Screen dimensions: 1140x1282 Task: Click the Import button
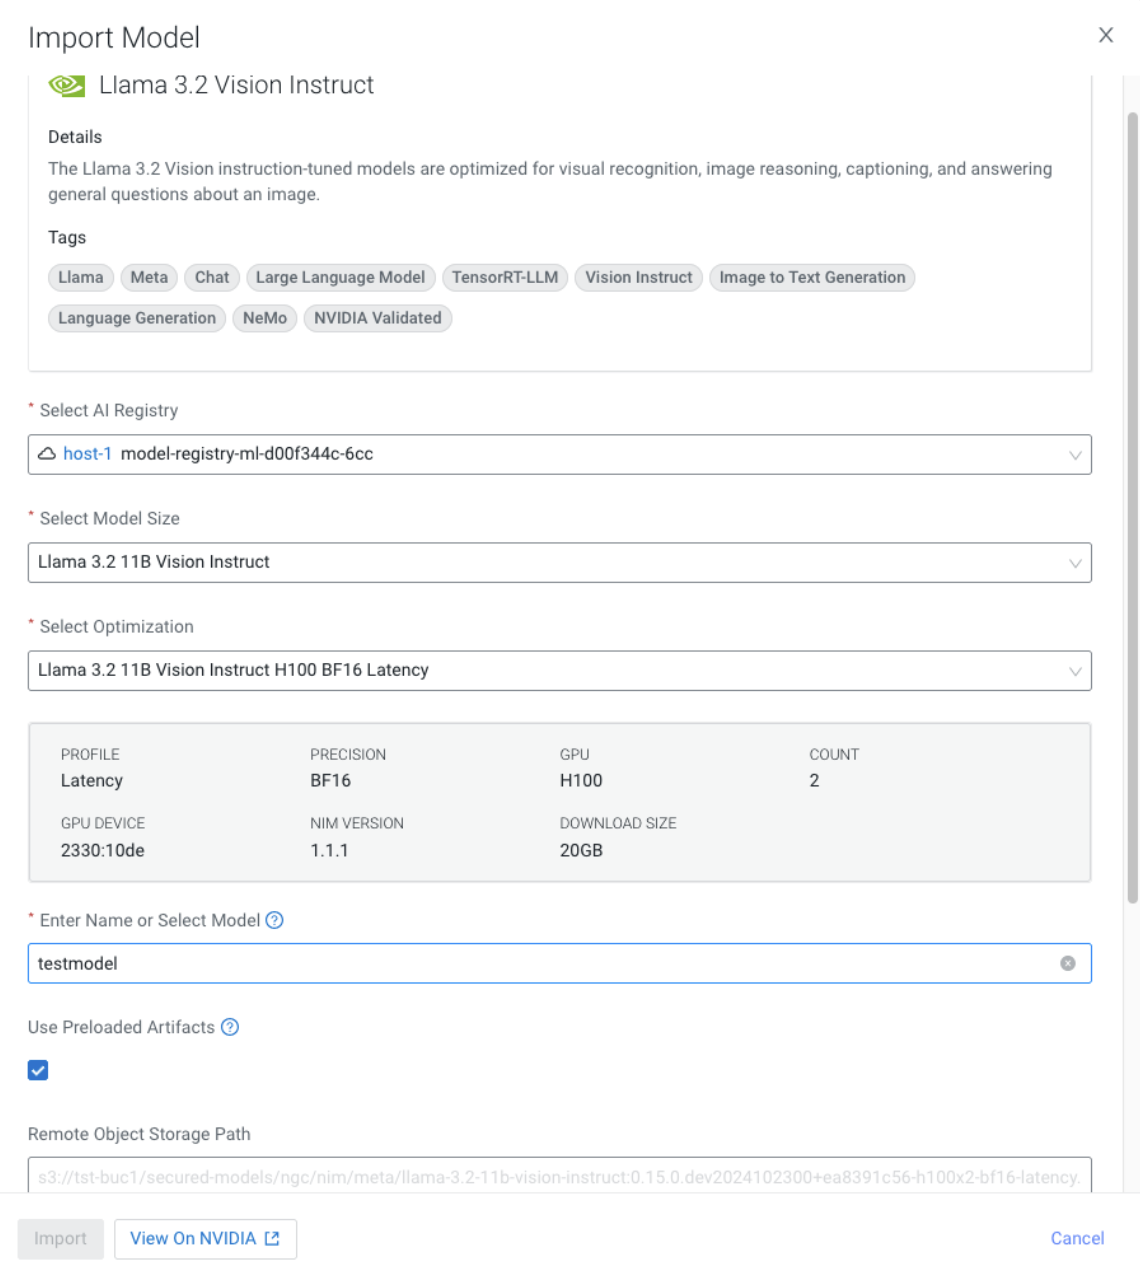[x=60, y=1238]
